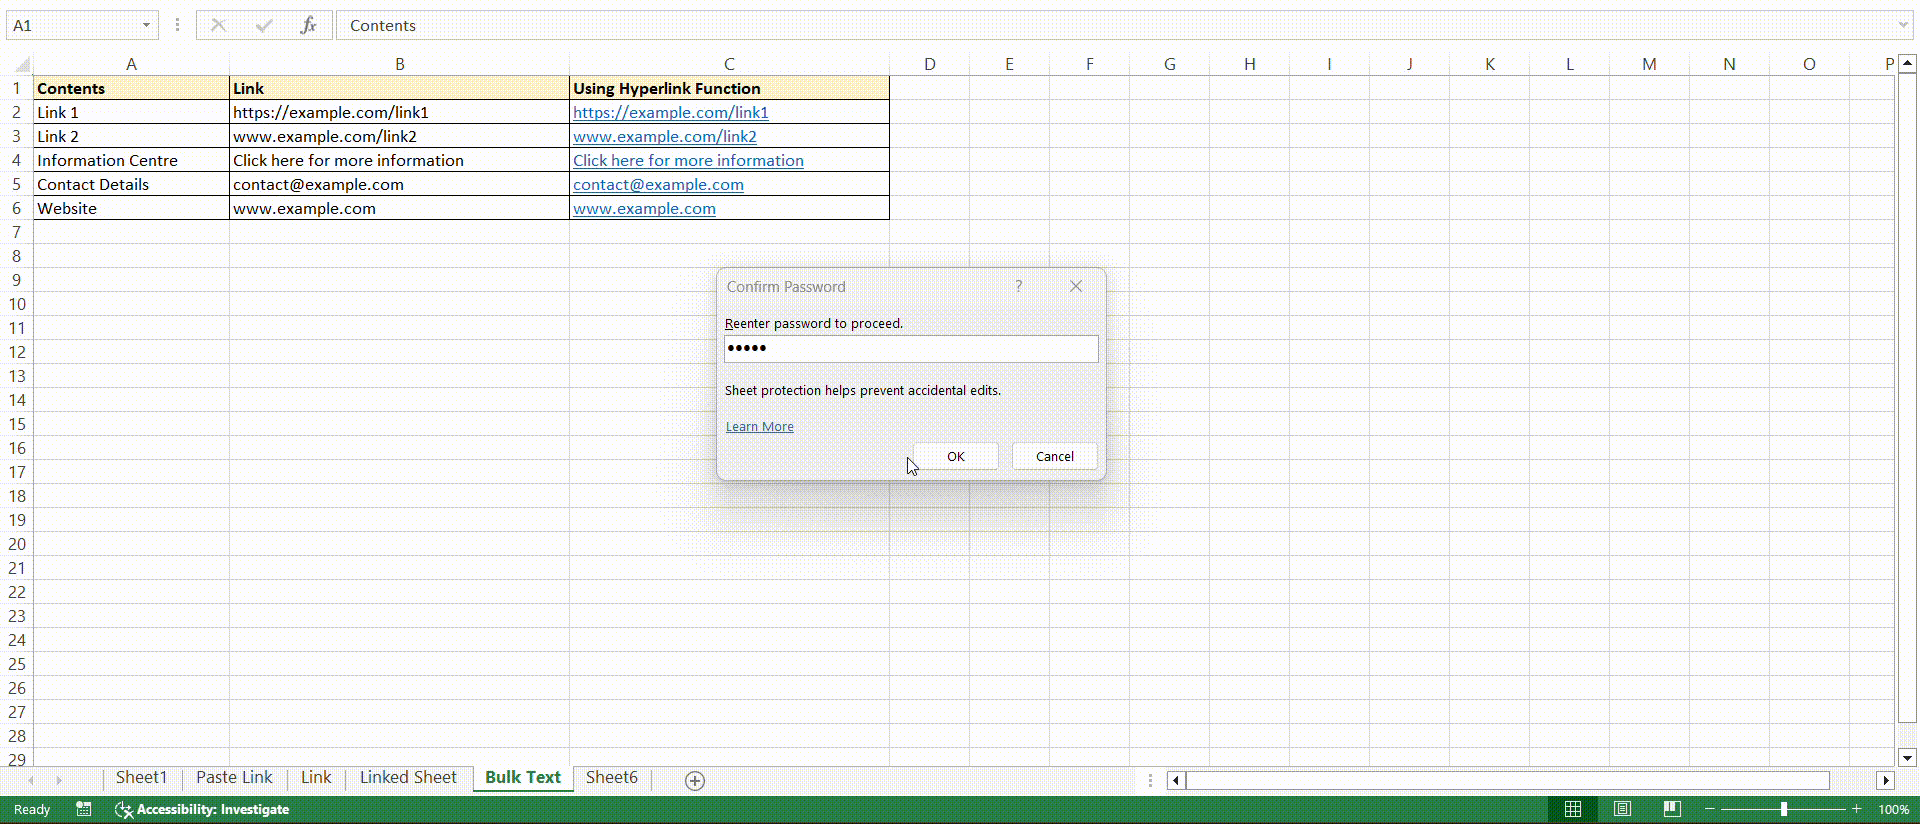Switch to the Sheet6 tab
The width and height of the screenshot is (1920, 824).
612,777
